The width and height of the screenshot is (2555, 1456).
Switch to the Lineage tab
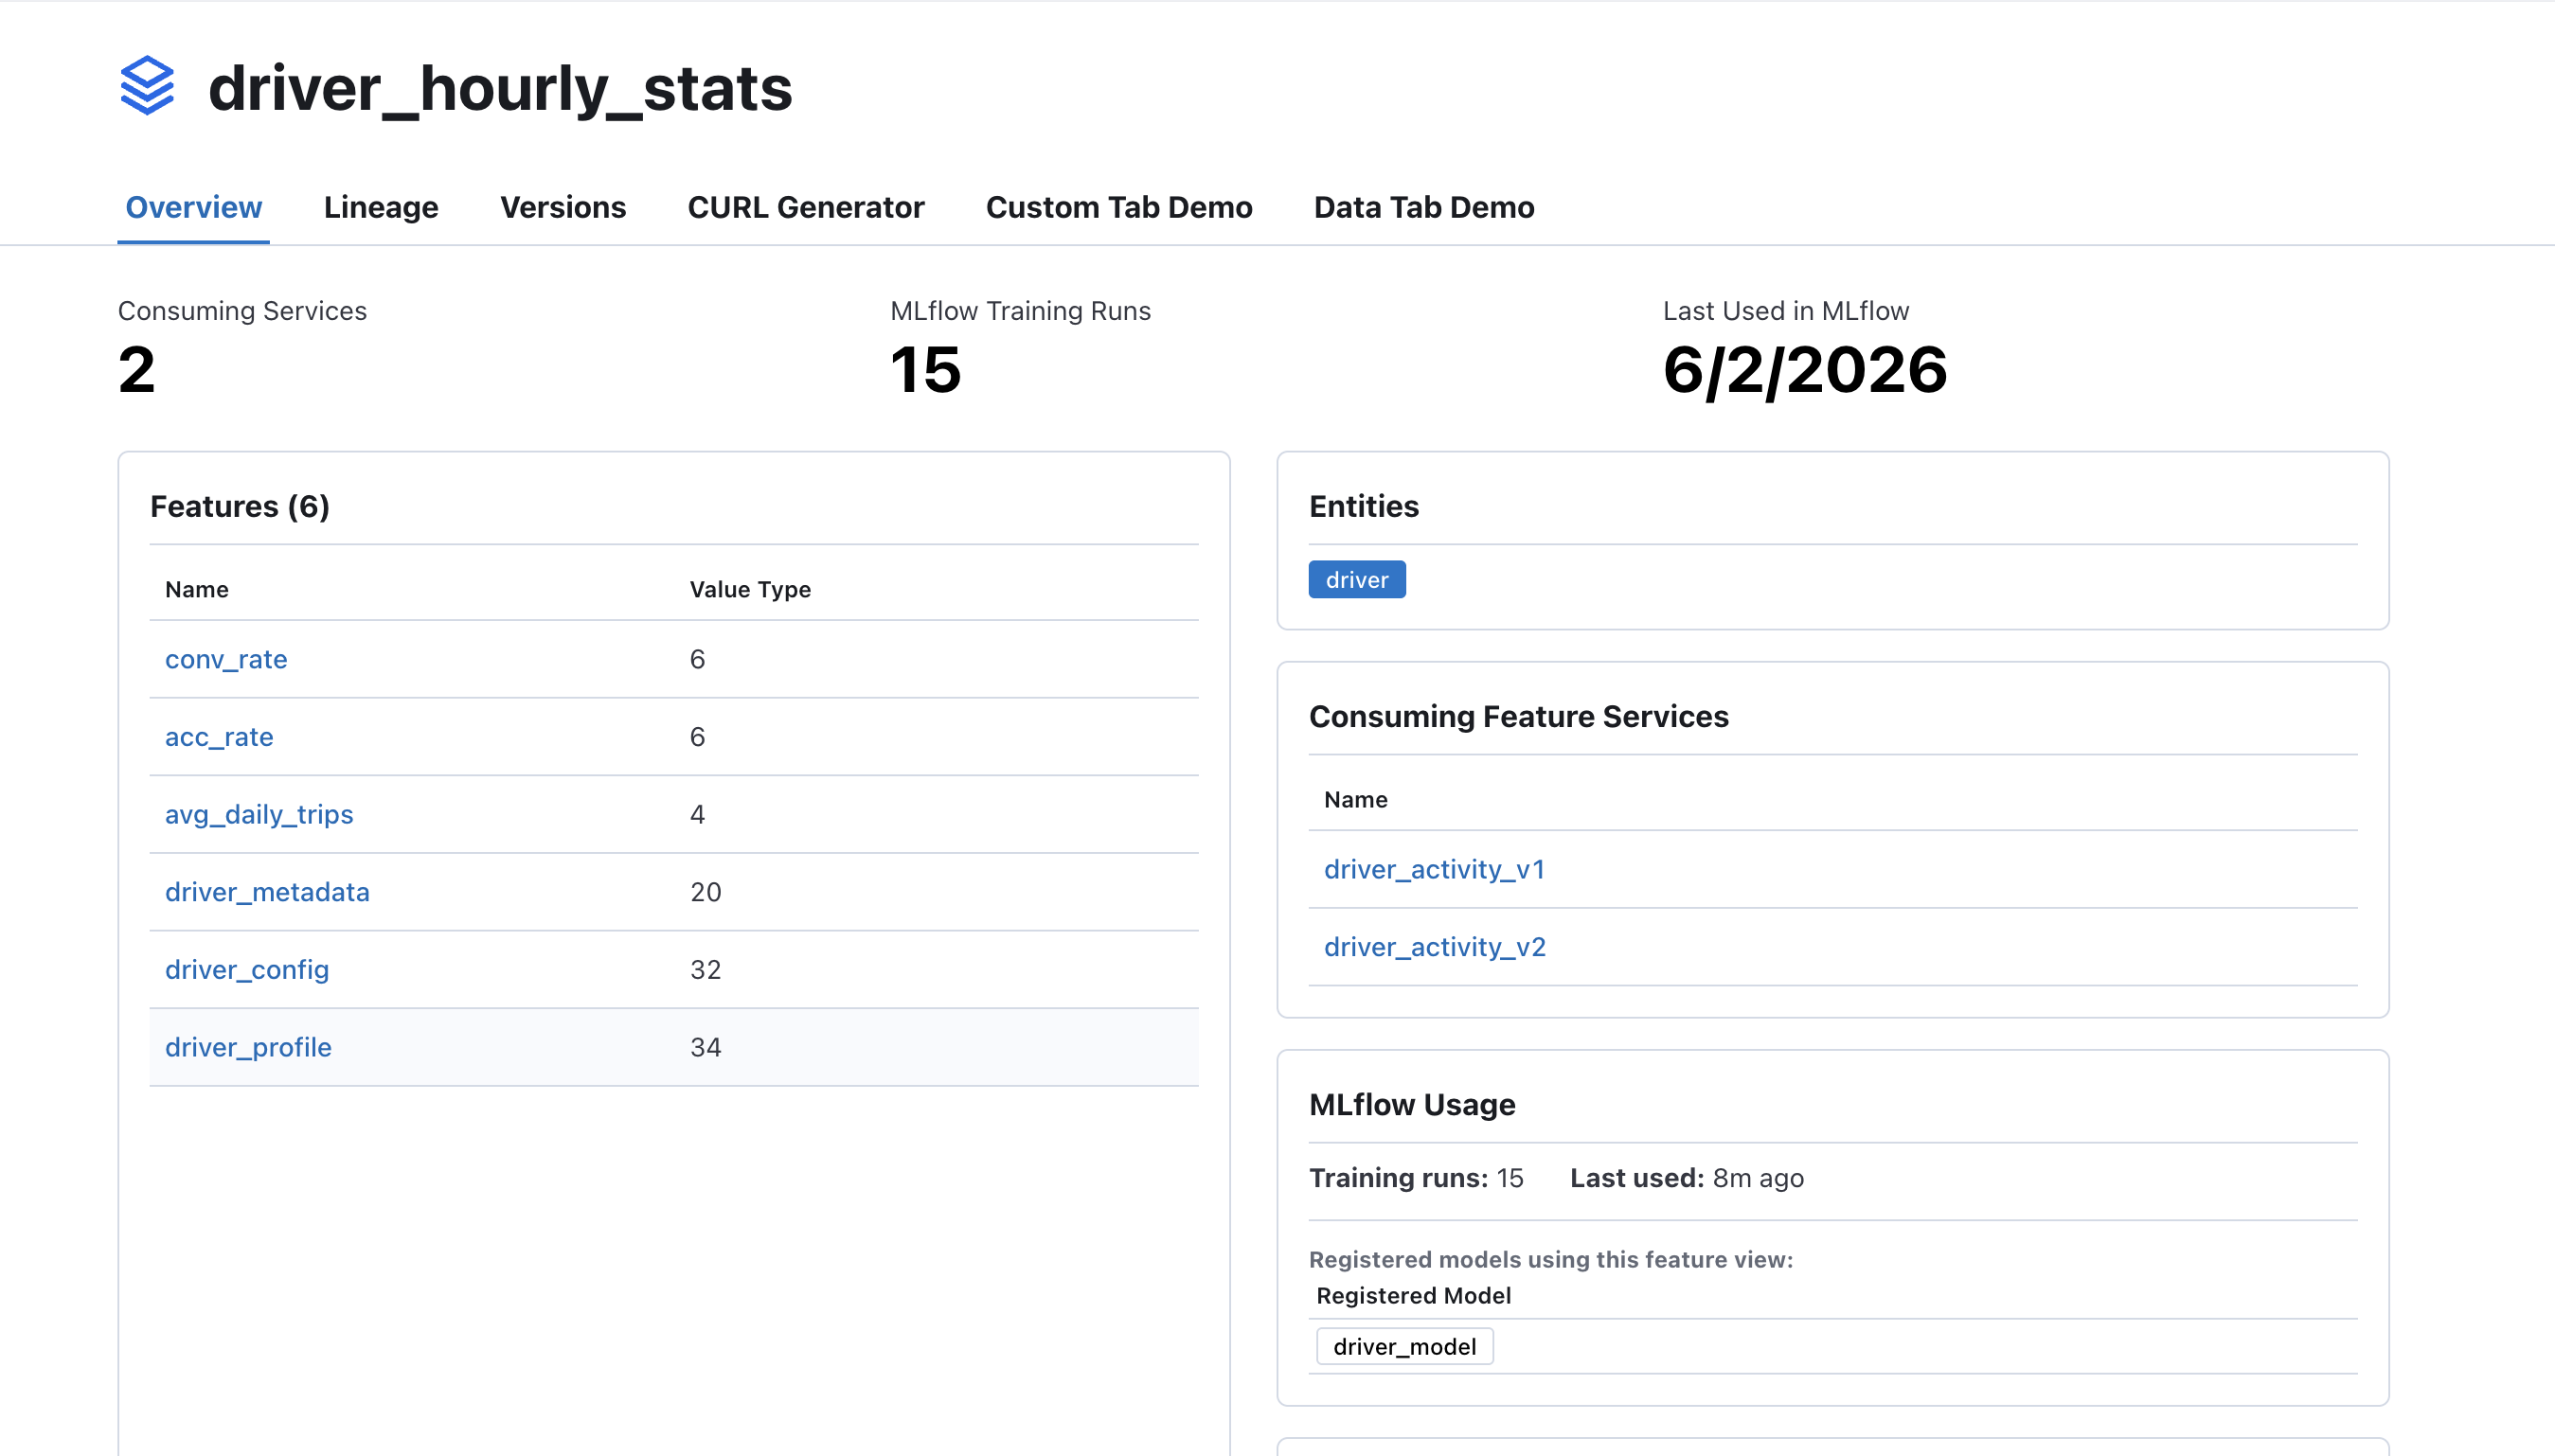(381, 207)
